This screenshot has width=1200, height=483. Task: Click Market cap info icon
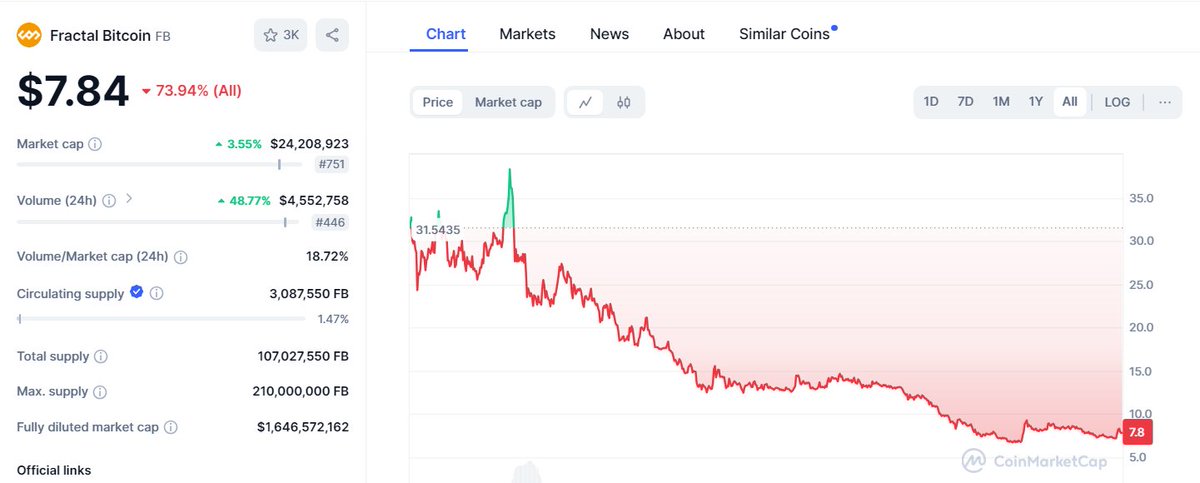click(x=95, y=144)
